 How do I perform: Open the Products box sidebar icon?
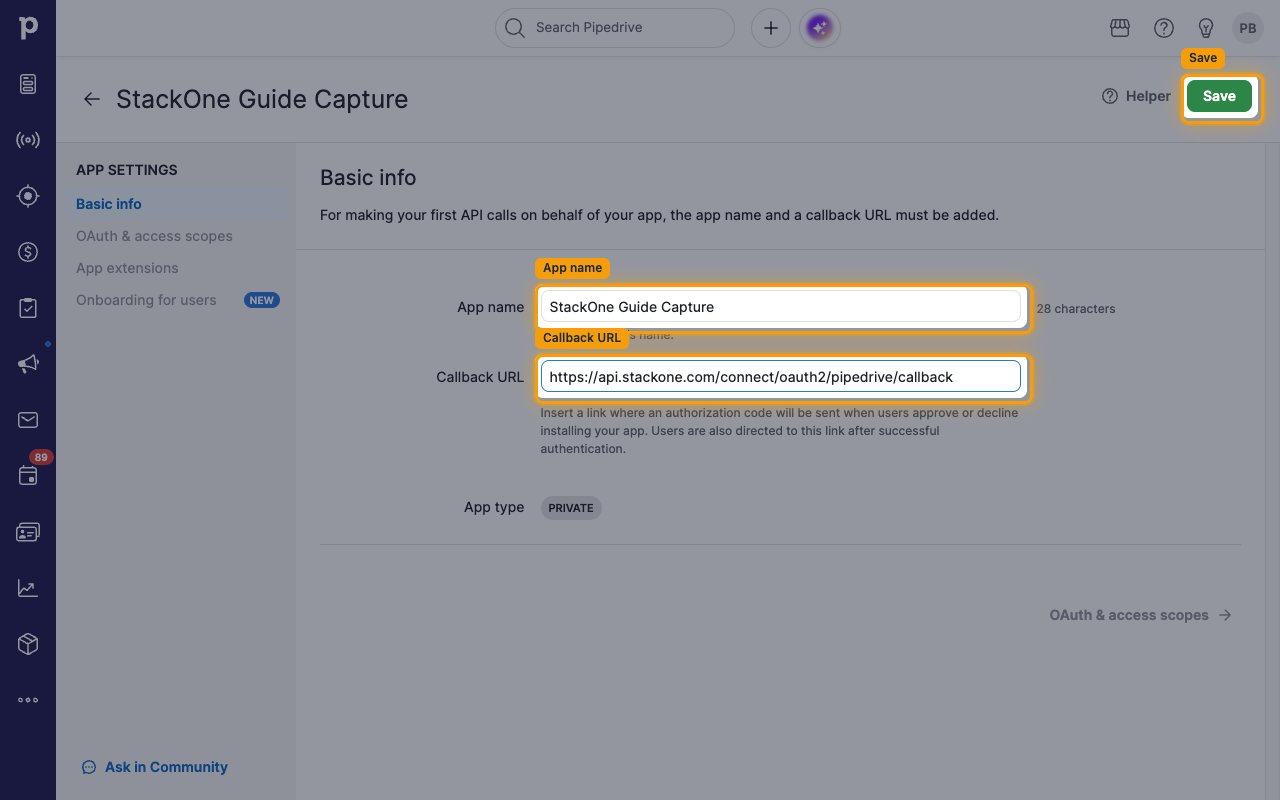tap(28, 644)
